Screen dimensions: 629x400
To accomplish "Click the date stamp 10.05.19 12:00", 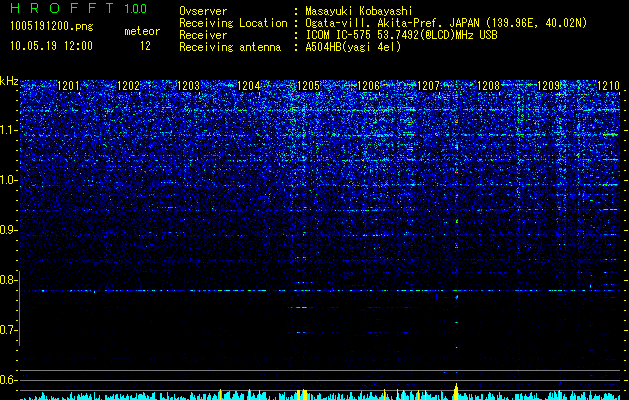I will [51, 46].
